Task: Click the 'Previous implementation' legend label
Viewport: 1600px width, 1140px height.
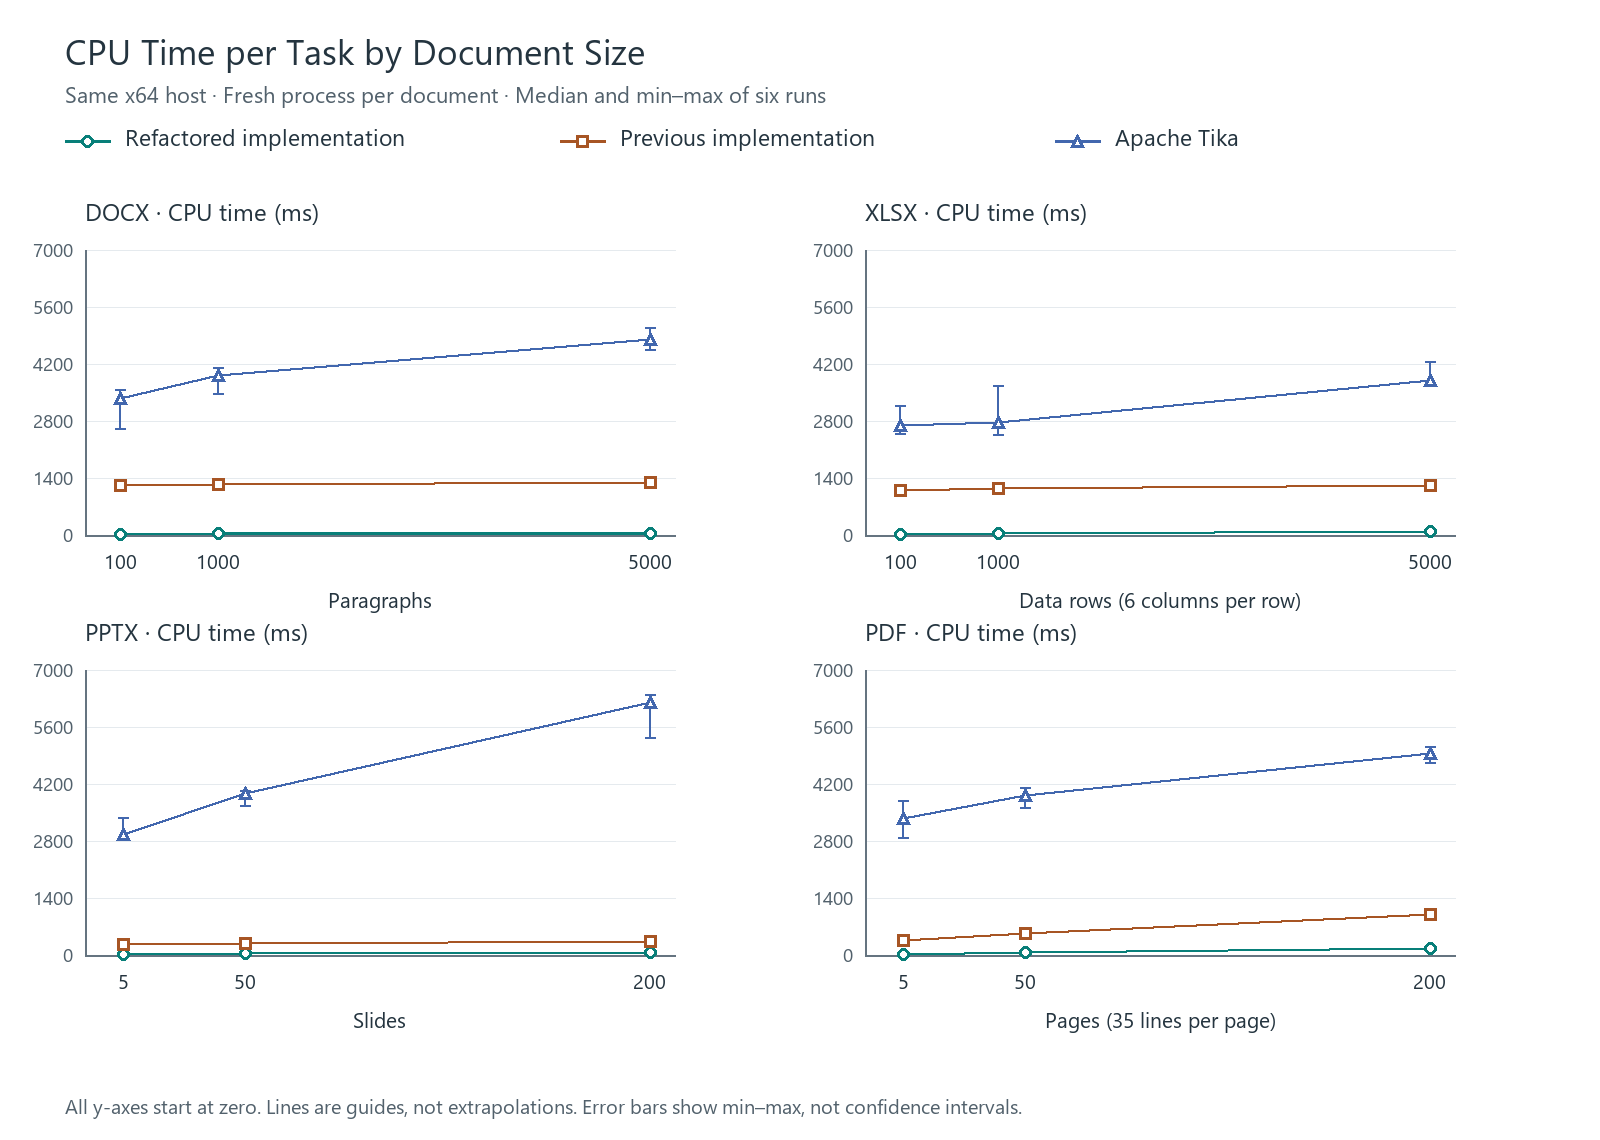Action: click(747, 139)
